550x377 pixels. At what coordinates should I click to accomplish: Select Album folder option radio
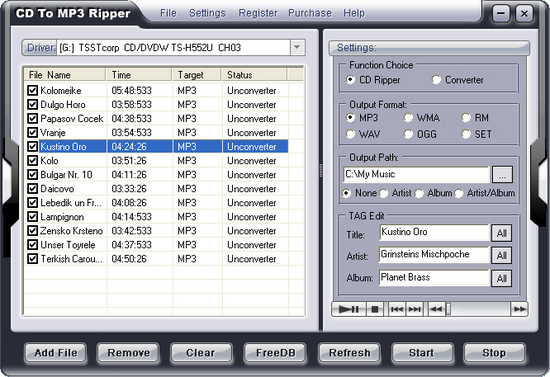pyautogui.click(x=419, y=193)
